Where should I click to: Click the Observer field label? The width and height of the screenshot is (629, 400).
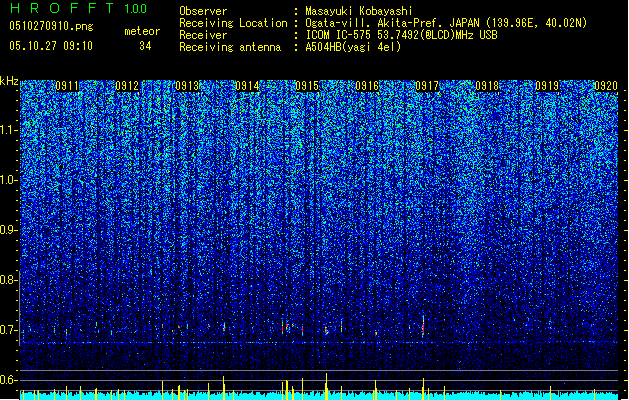click(203, 11)
